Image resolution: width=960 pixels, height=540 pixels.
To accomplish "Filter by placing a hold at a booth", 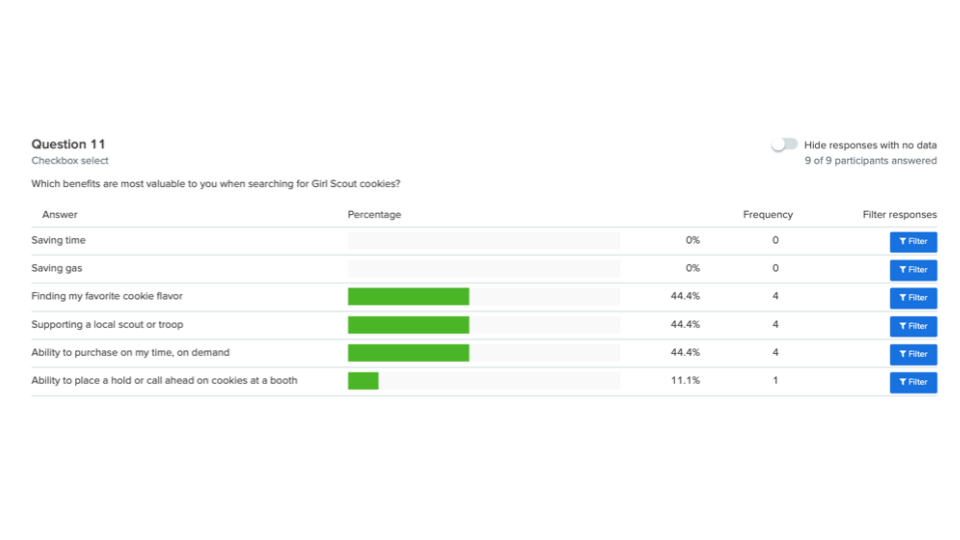I will 913,382.
